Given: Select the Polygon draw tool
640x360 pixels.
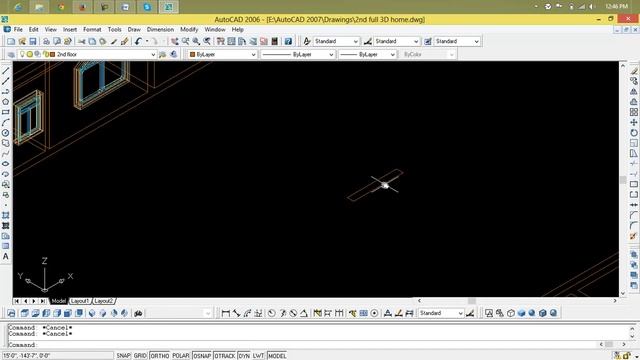Looking at the screenshot, I should (6, 102).
